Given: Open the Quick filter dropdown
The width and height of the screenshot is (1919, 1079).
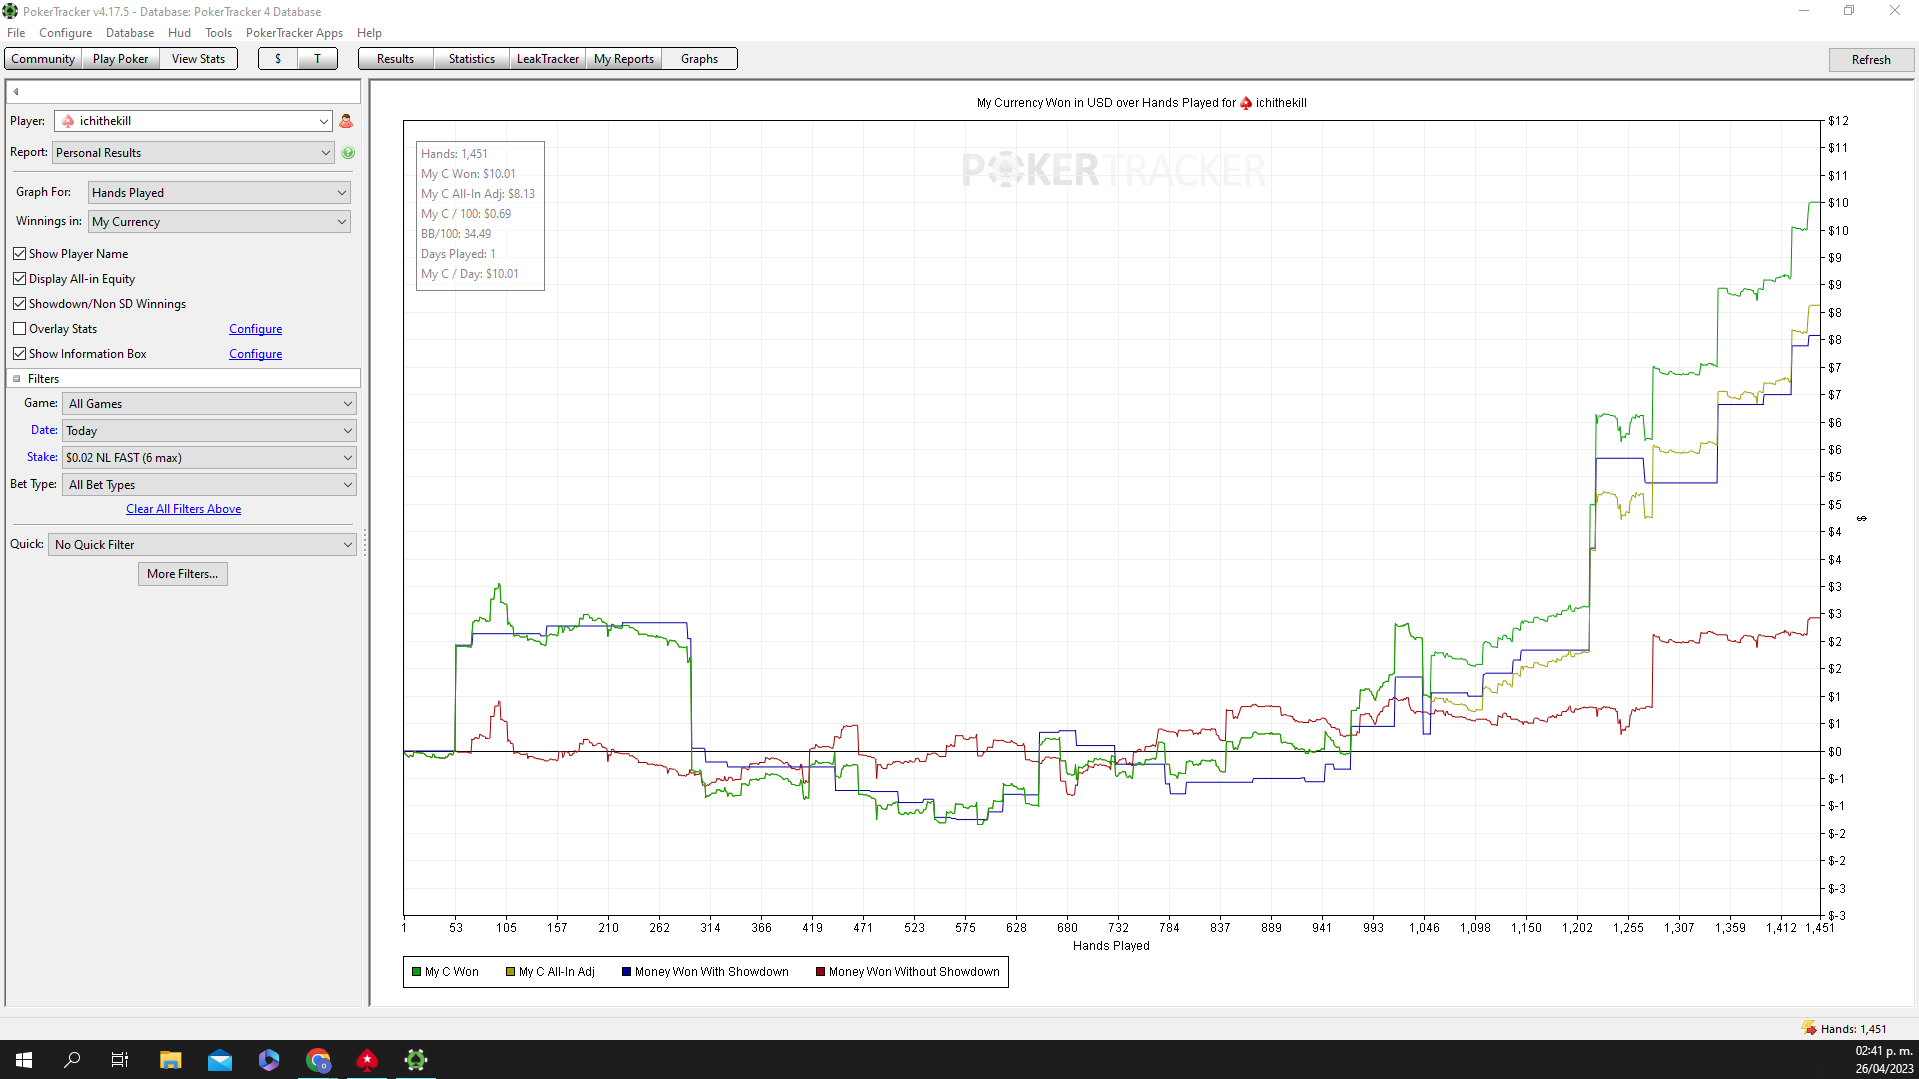Looking at the screenshot, I should point(202,545).
